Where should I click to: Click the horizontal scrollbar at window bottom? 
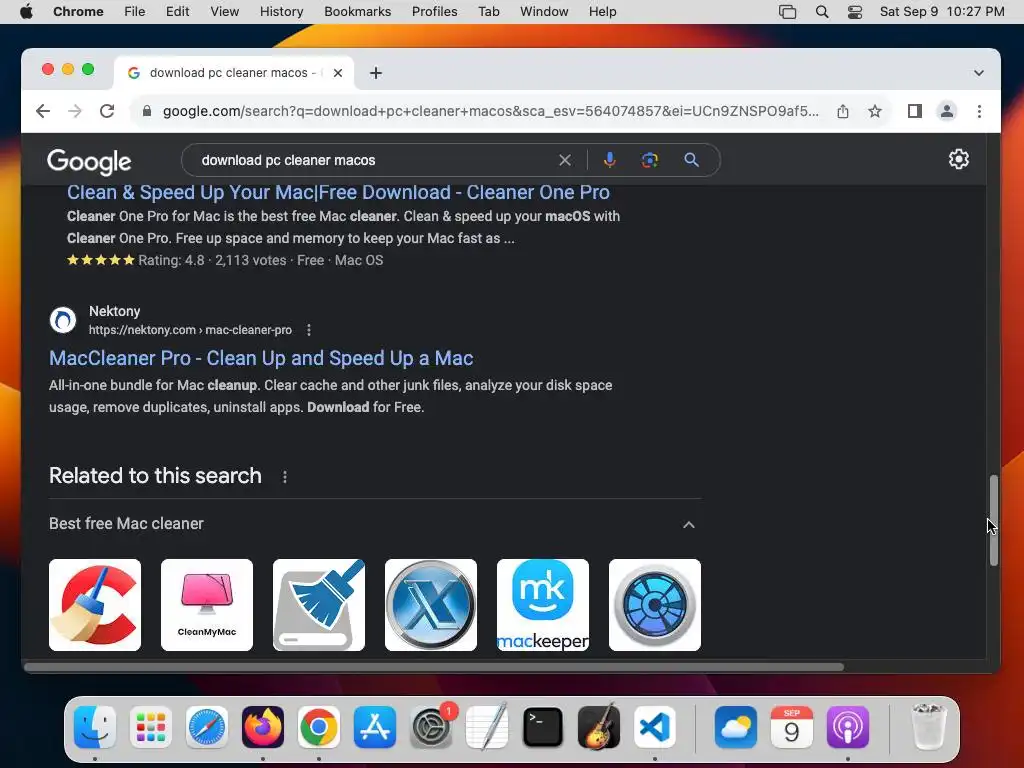pos(434,667)
